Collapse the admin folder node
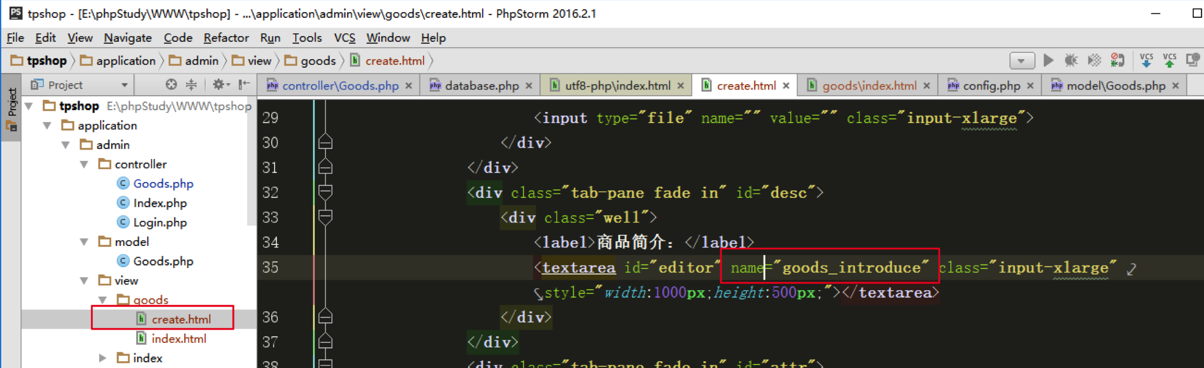 (x=66, y=145)
